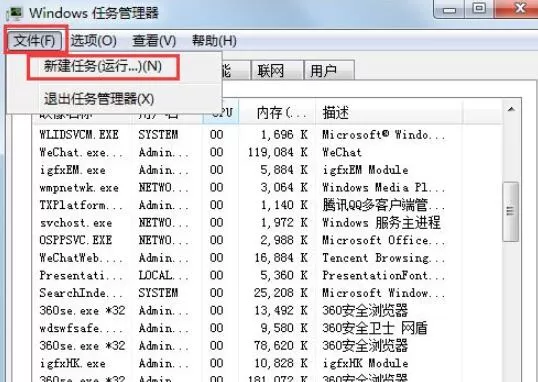This screenshot has height=382, width=538.
Task: Click the 360安全卫士 网盾 description
Action: pos(375,328)
